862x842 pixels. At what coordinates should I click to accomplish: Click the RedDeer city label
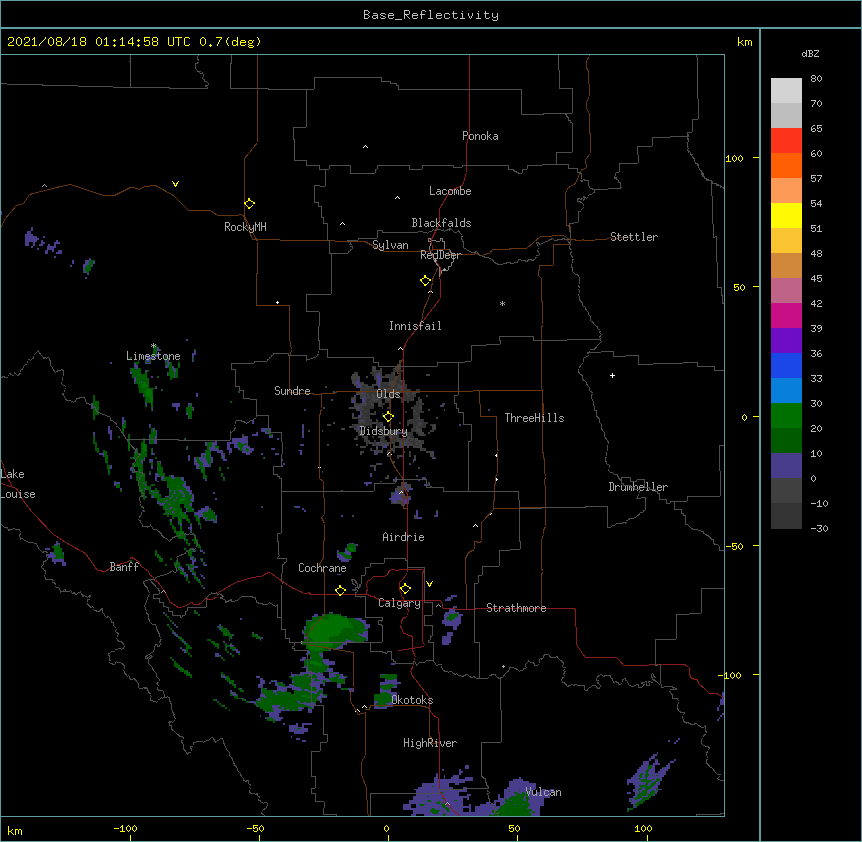coord(440,255)
